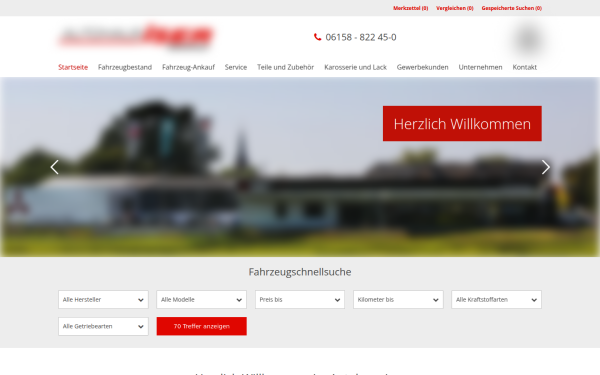600x375 pixels.
Task: Click the phone icon beside the number
Action: [317, 37]
